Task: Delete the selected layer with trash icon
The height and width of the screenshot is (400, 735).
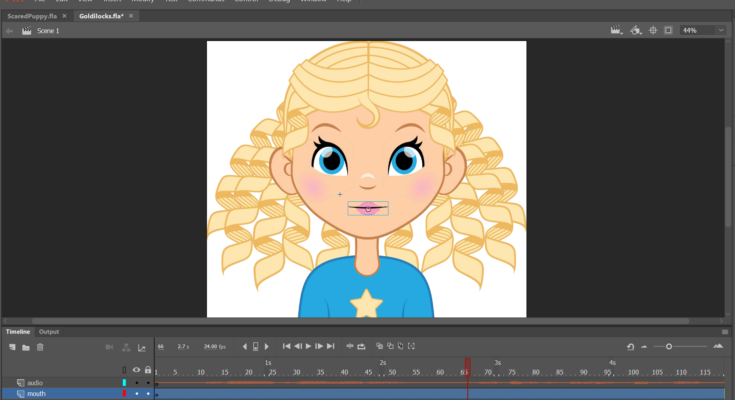Action: point(40,347)
